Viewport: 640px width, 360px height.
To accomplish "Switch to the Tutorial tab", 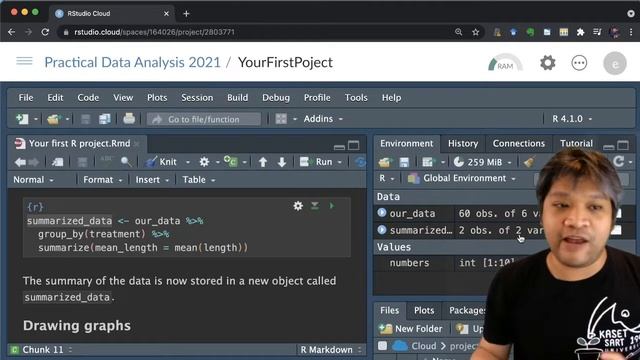I will (x=576, y=143).
